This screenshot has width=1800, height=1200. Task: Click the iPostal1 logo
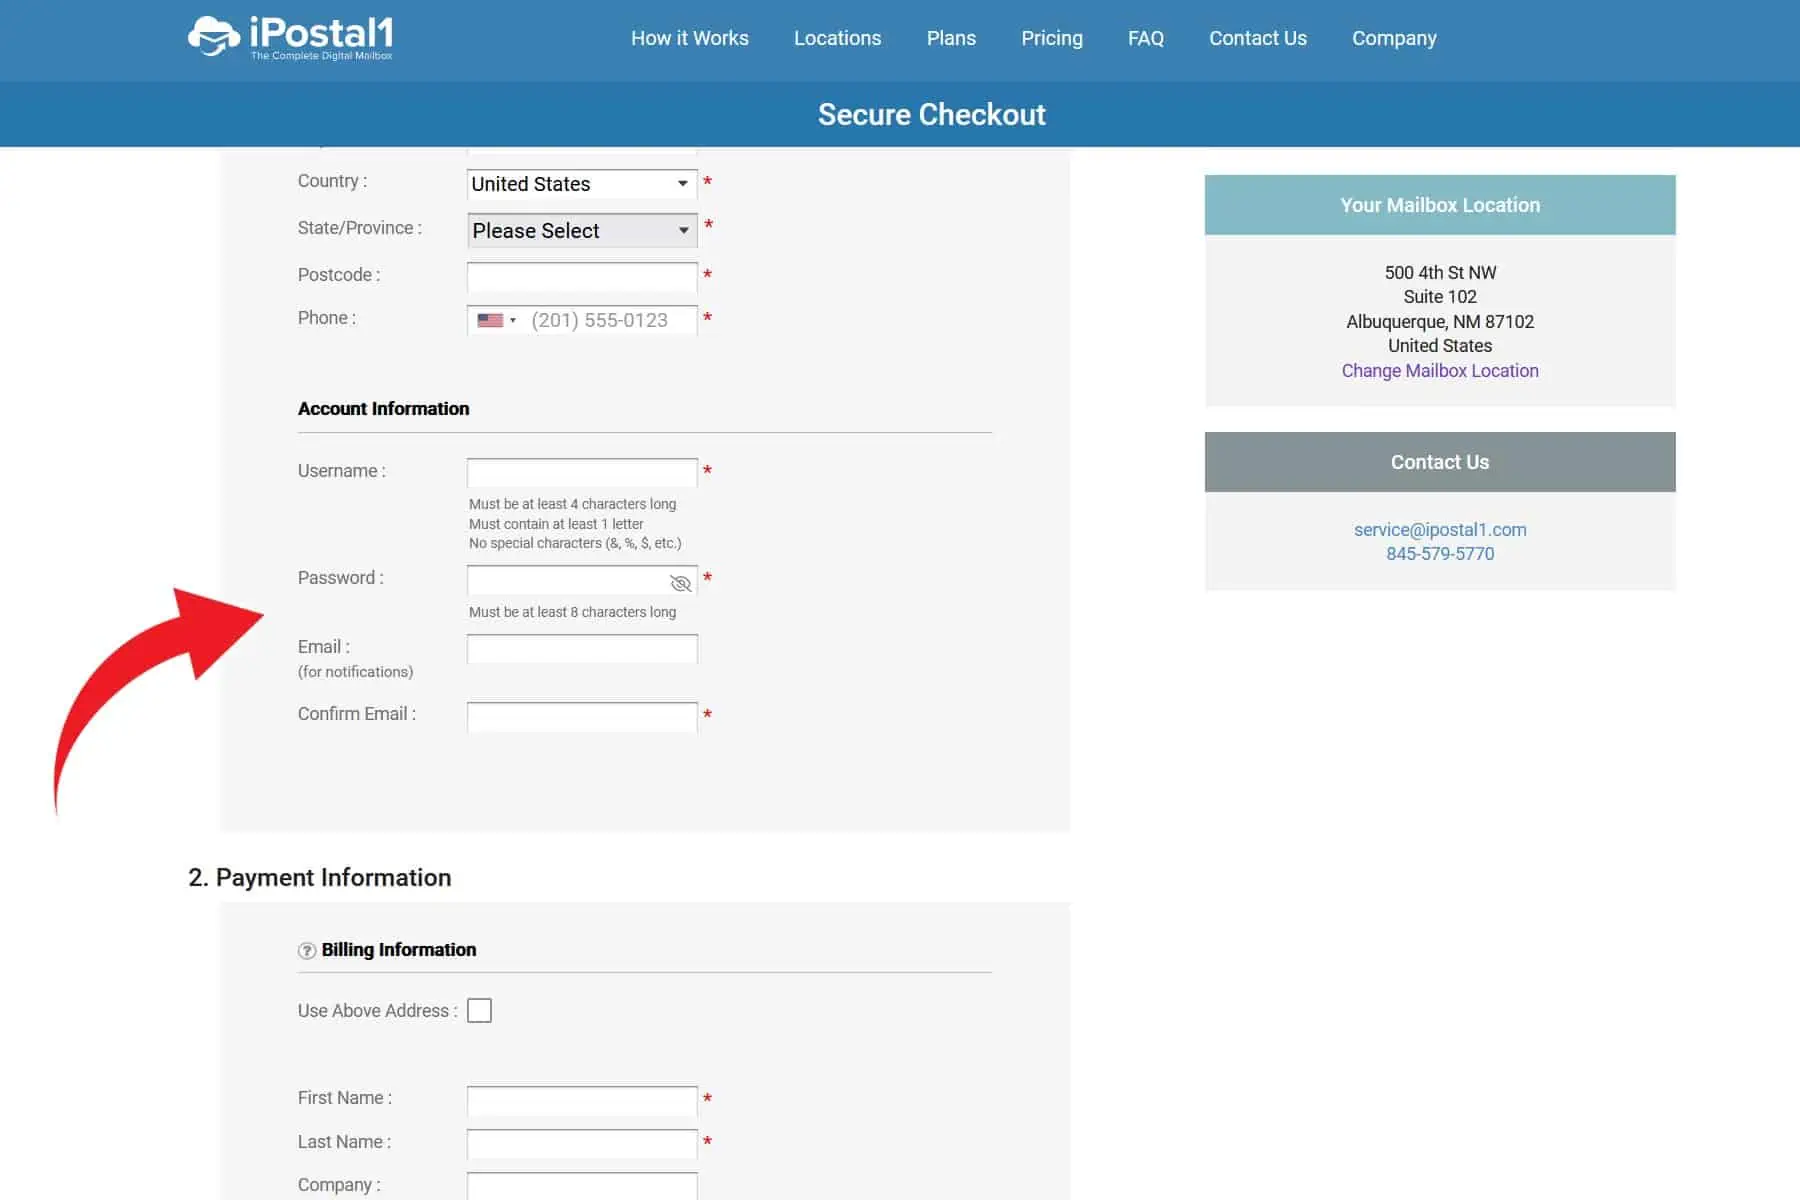pyautogui.click(x=290, y=38)
